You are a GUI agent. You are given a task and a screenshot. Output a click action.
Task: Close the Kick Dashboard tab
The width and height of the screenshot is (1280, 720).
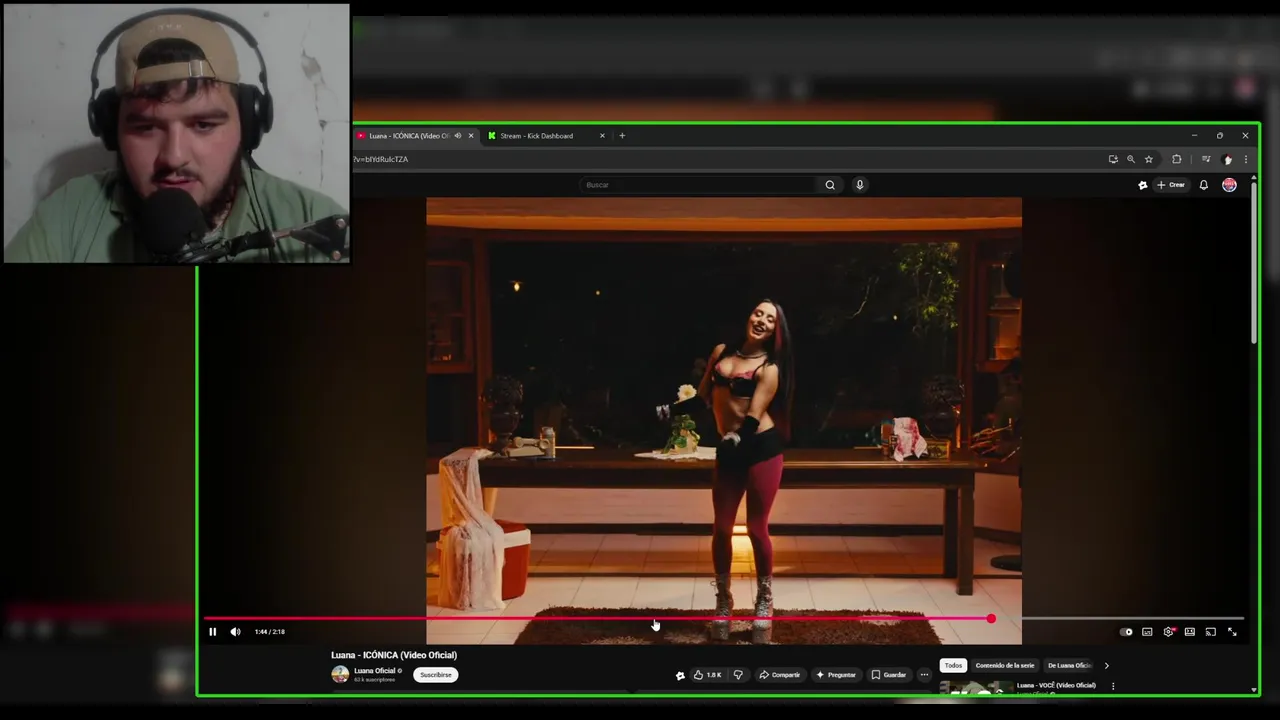602,136
